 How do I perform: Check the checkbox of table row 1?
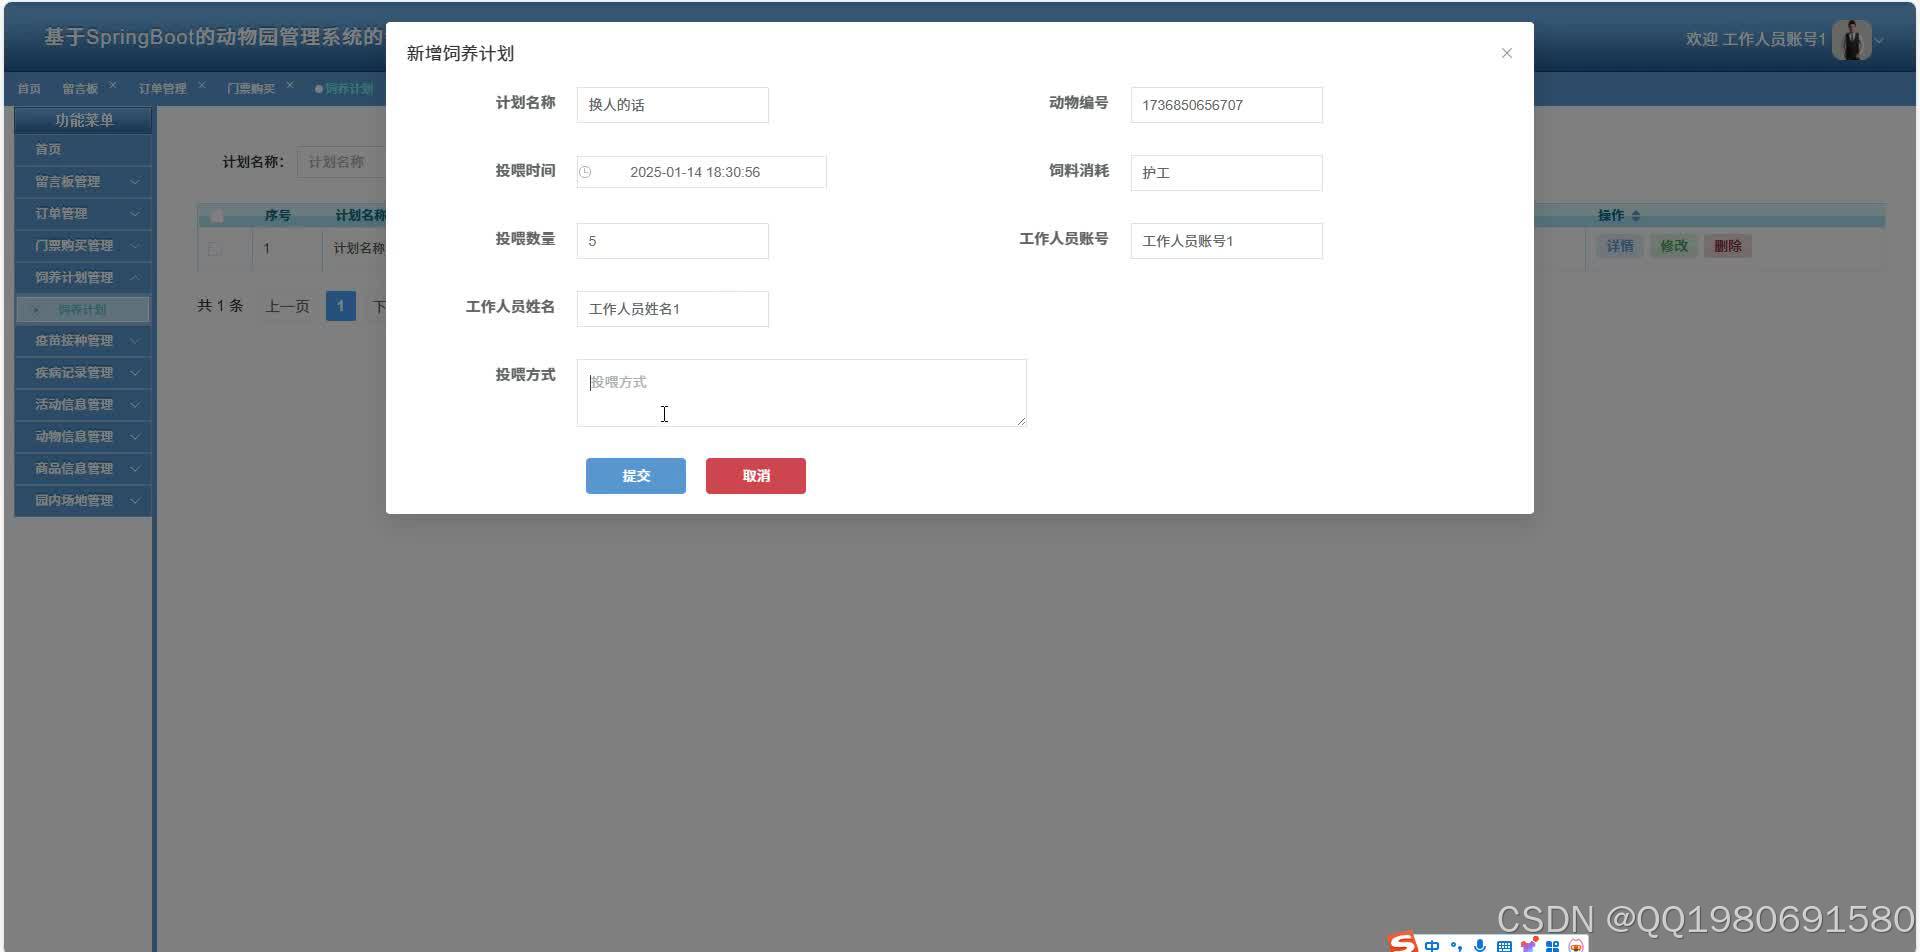tap(216, 249)
